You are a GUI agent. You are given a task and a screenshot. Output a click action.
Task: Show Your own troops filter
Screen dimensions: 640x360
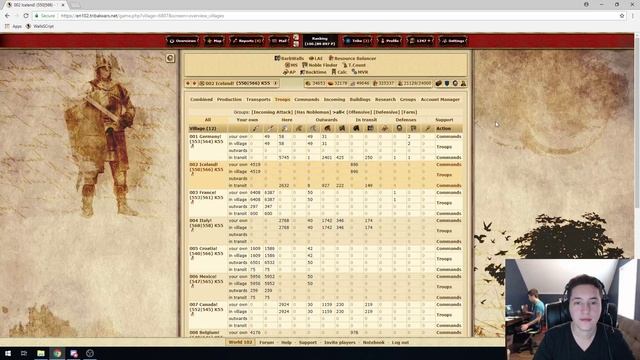pos(247,120)
